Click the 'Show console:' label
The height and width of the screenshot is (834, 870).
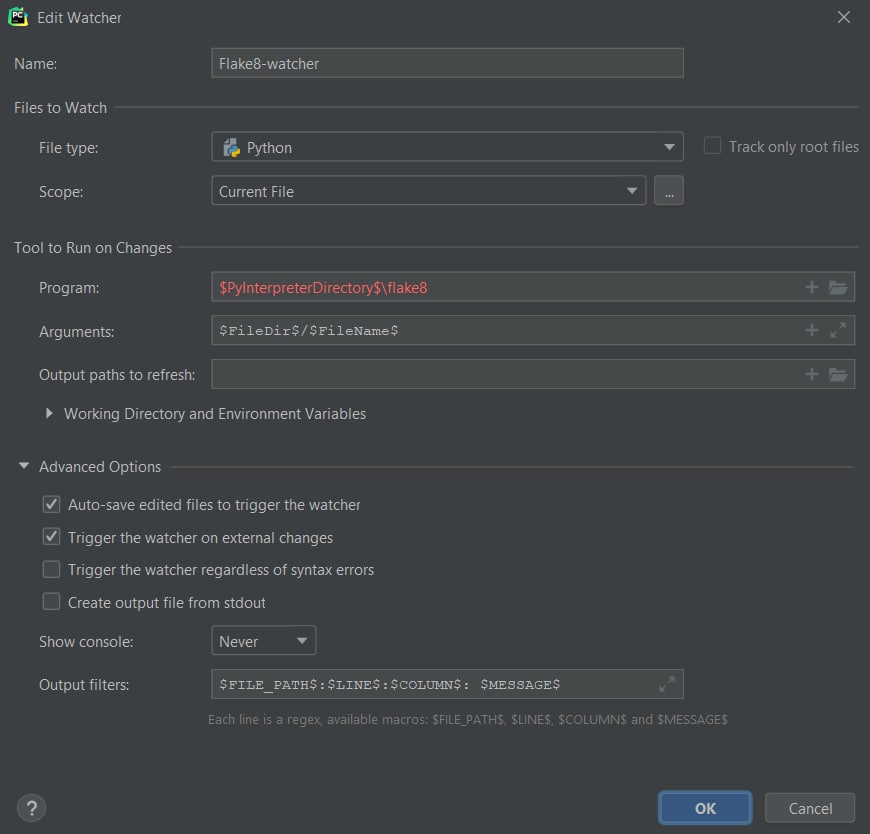point(86,641)
